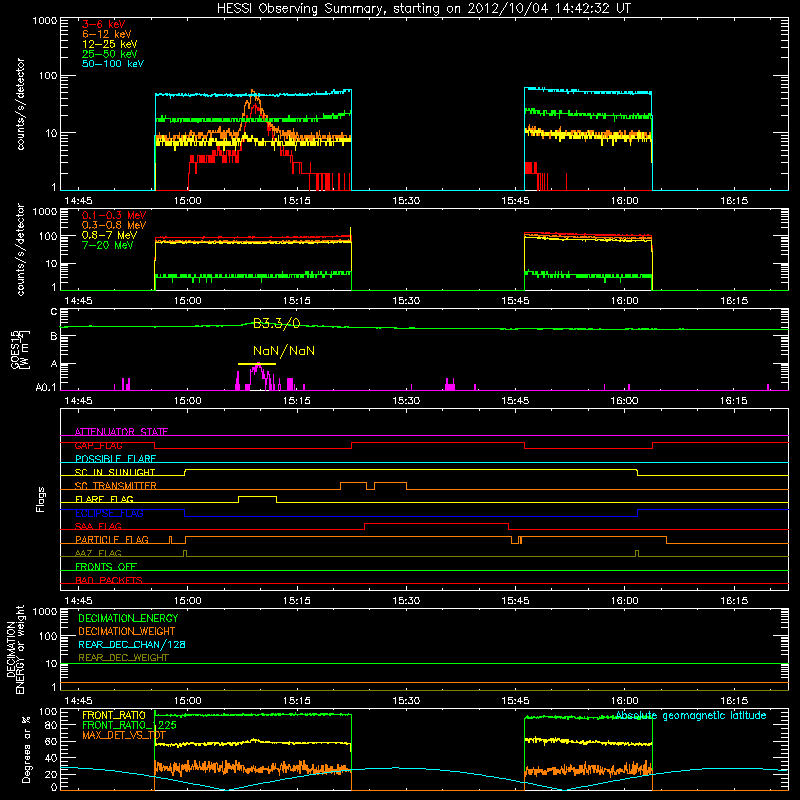
Task: Click the 'B3.3/0' GOES flare class annotation
Action: [x=277, y=323]
